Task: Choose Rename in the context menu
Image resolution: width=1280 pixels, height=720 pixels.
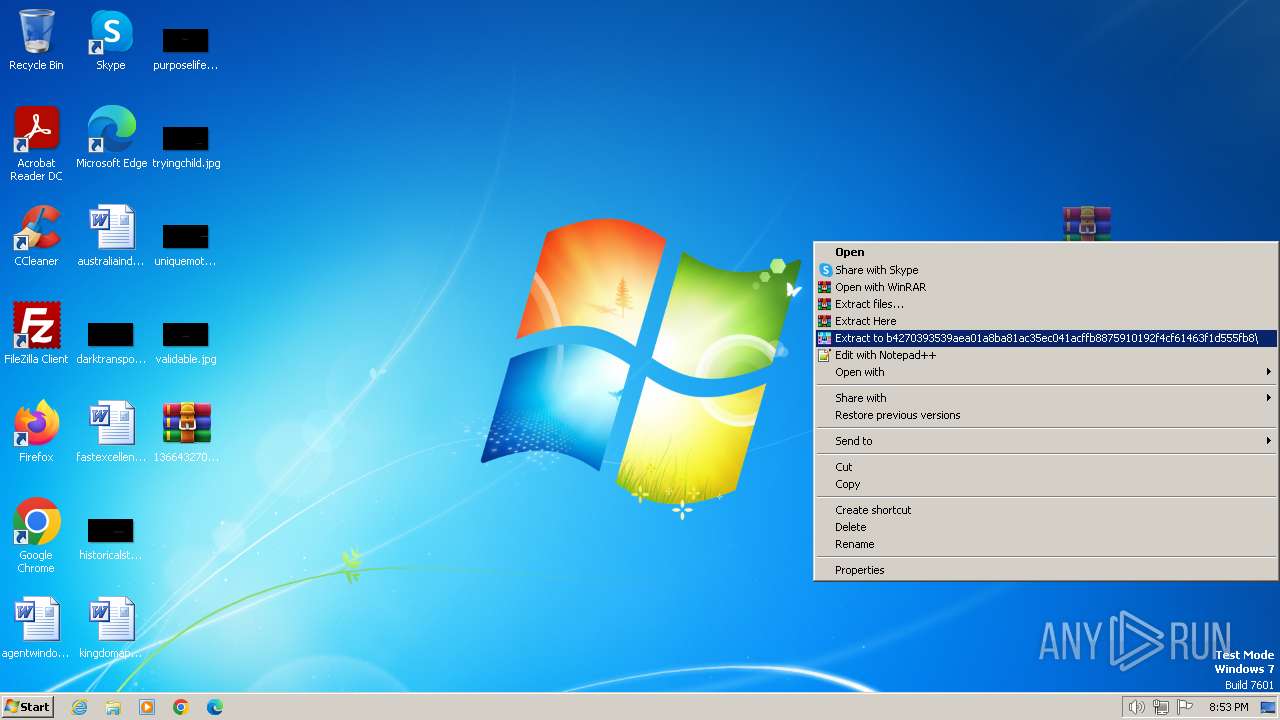Action: [x=1046, y=544]
